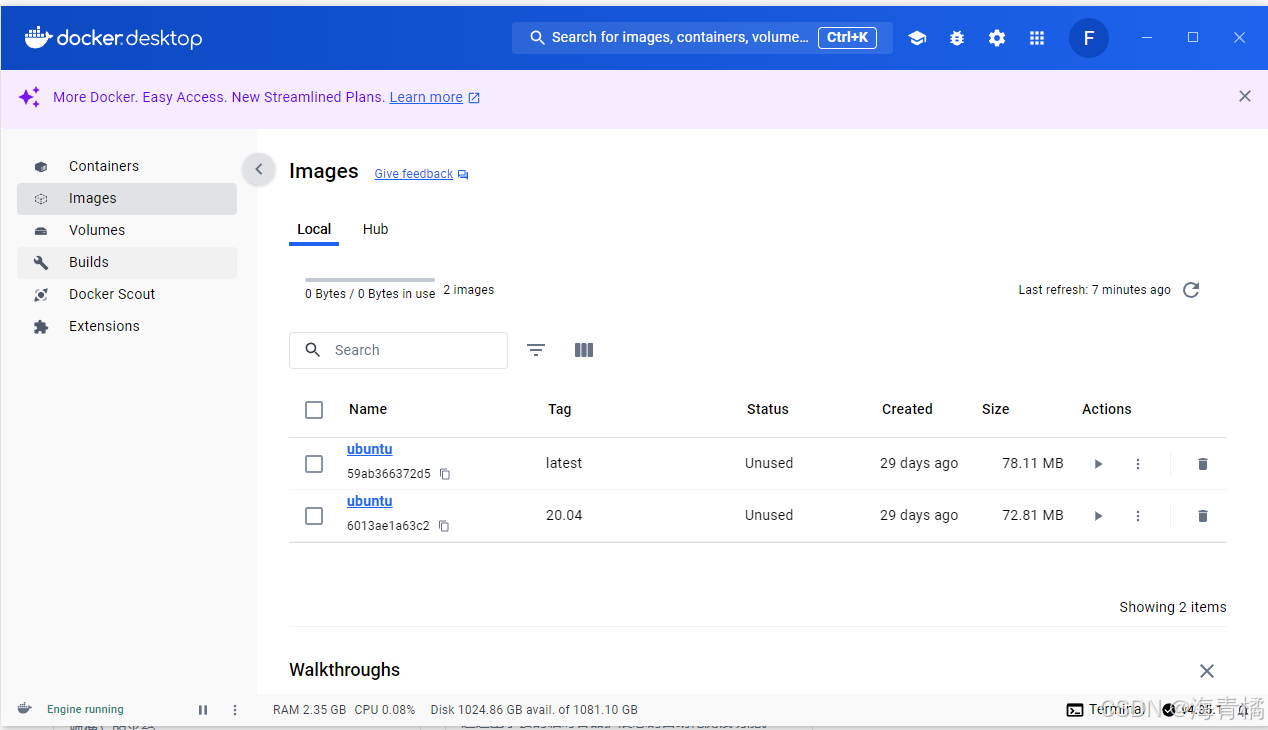This screenshot has width=1268, height=730.
Task: Open the Terminal from status bar
Action: point(1105,710)
